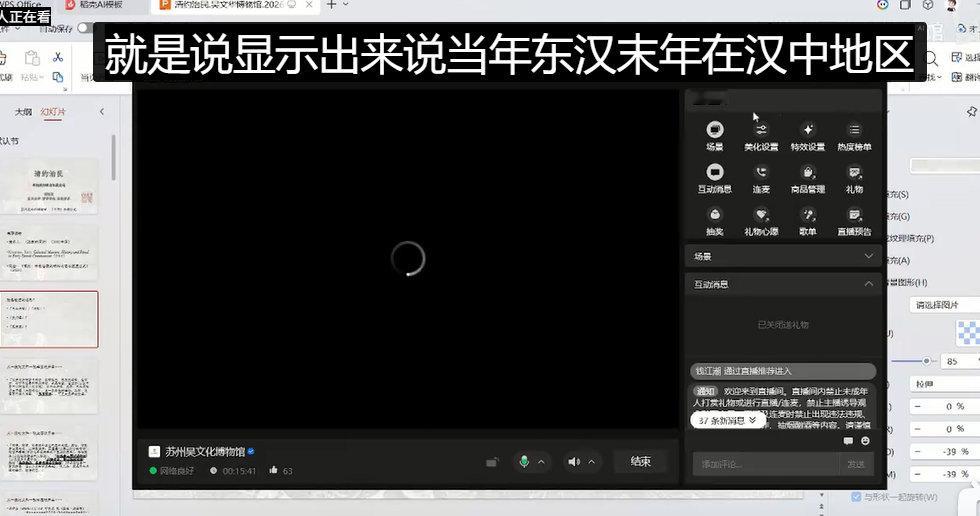Viewport: 980px width, 516px height.
Task: Expand the 场景 section
Action: [783, 256]
